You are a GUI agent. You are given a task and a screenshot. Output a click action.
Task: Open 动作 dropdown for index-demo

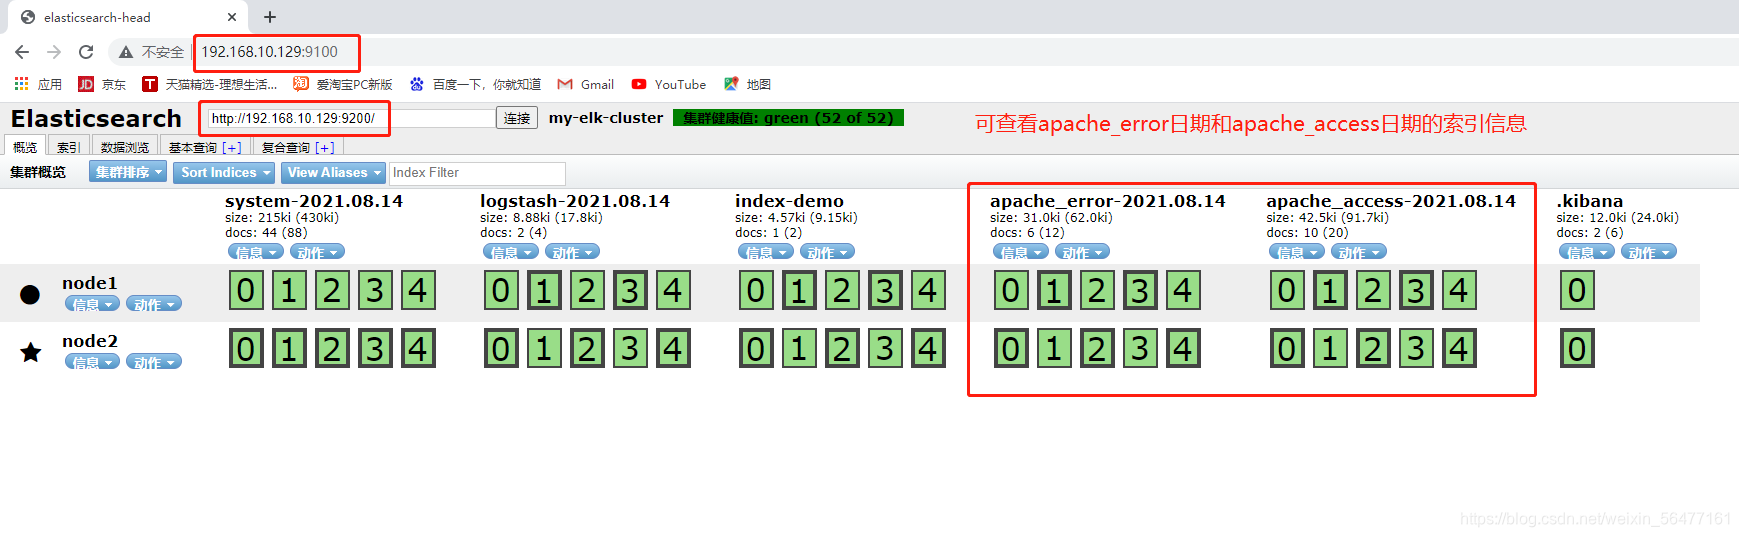(828, 252)
